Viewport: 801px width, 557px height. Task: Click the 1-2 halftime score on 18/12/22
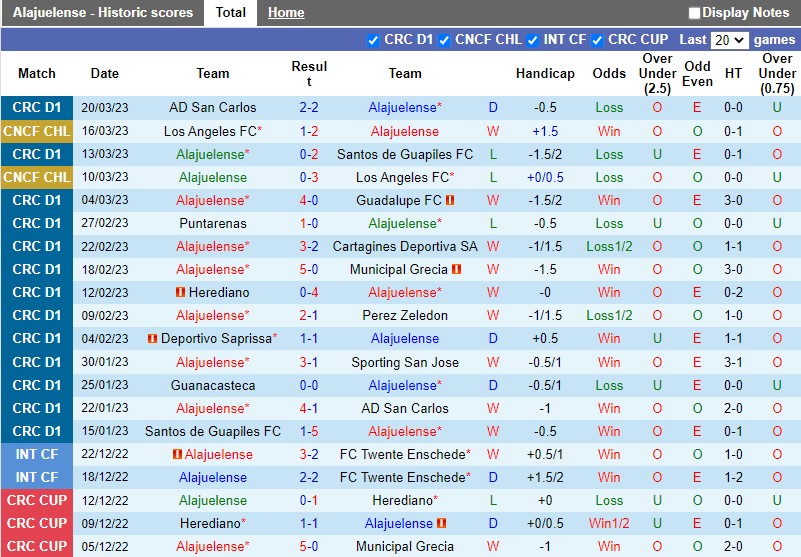point(733,477)
